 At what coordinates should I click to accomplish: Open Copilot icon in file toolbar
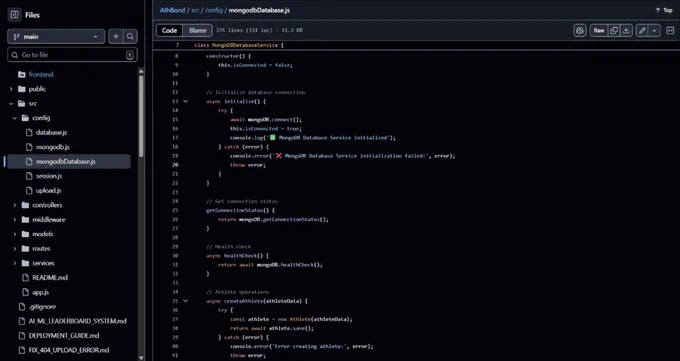point(580,30)
